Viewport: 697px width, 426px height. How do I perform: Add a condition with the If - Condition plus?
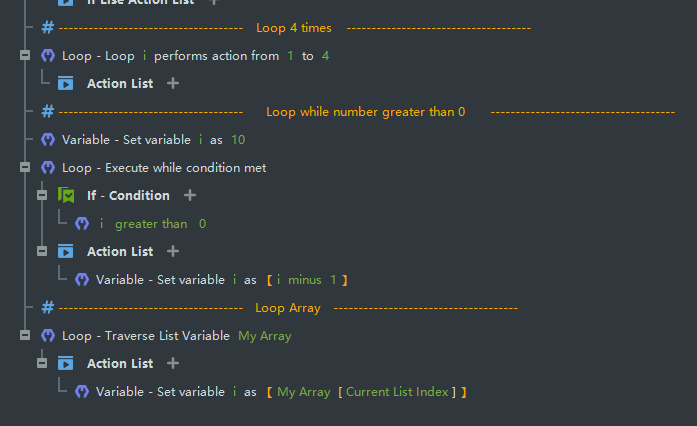click(x=190, y=196)
